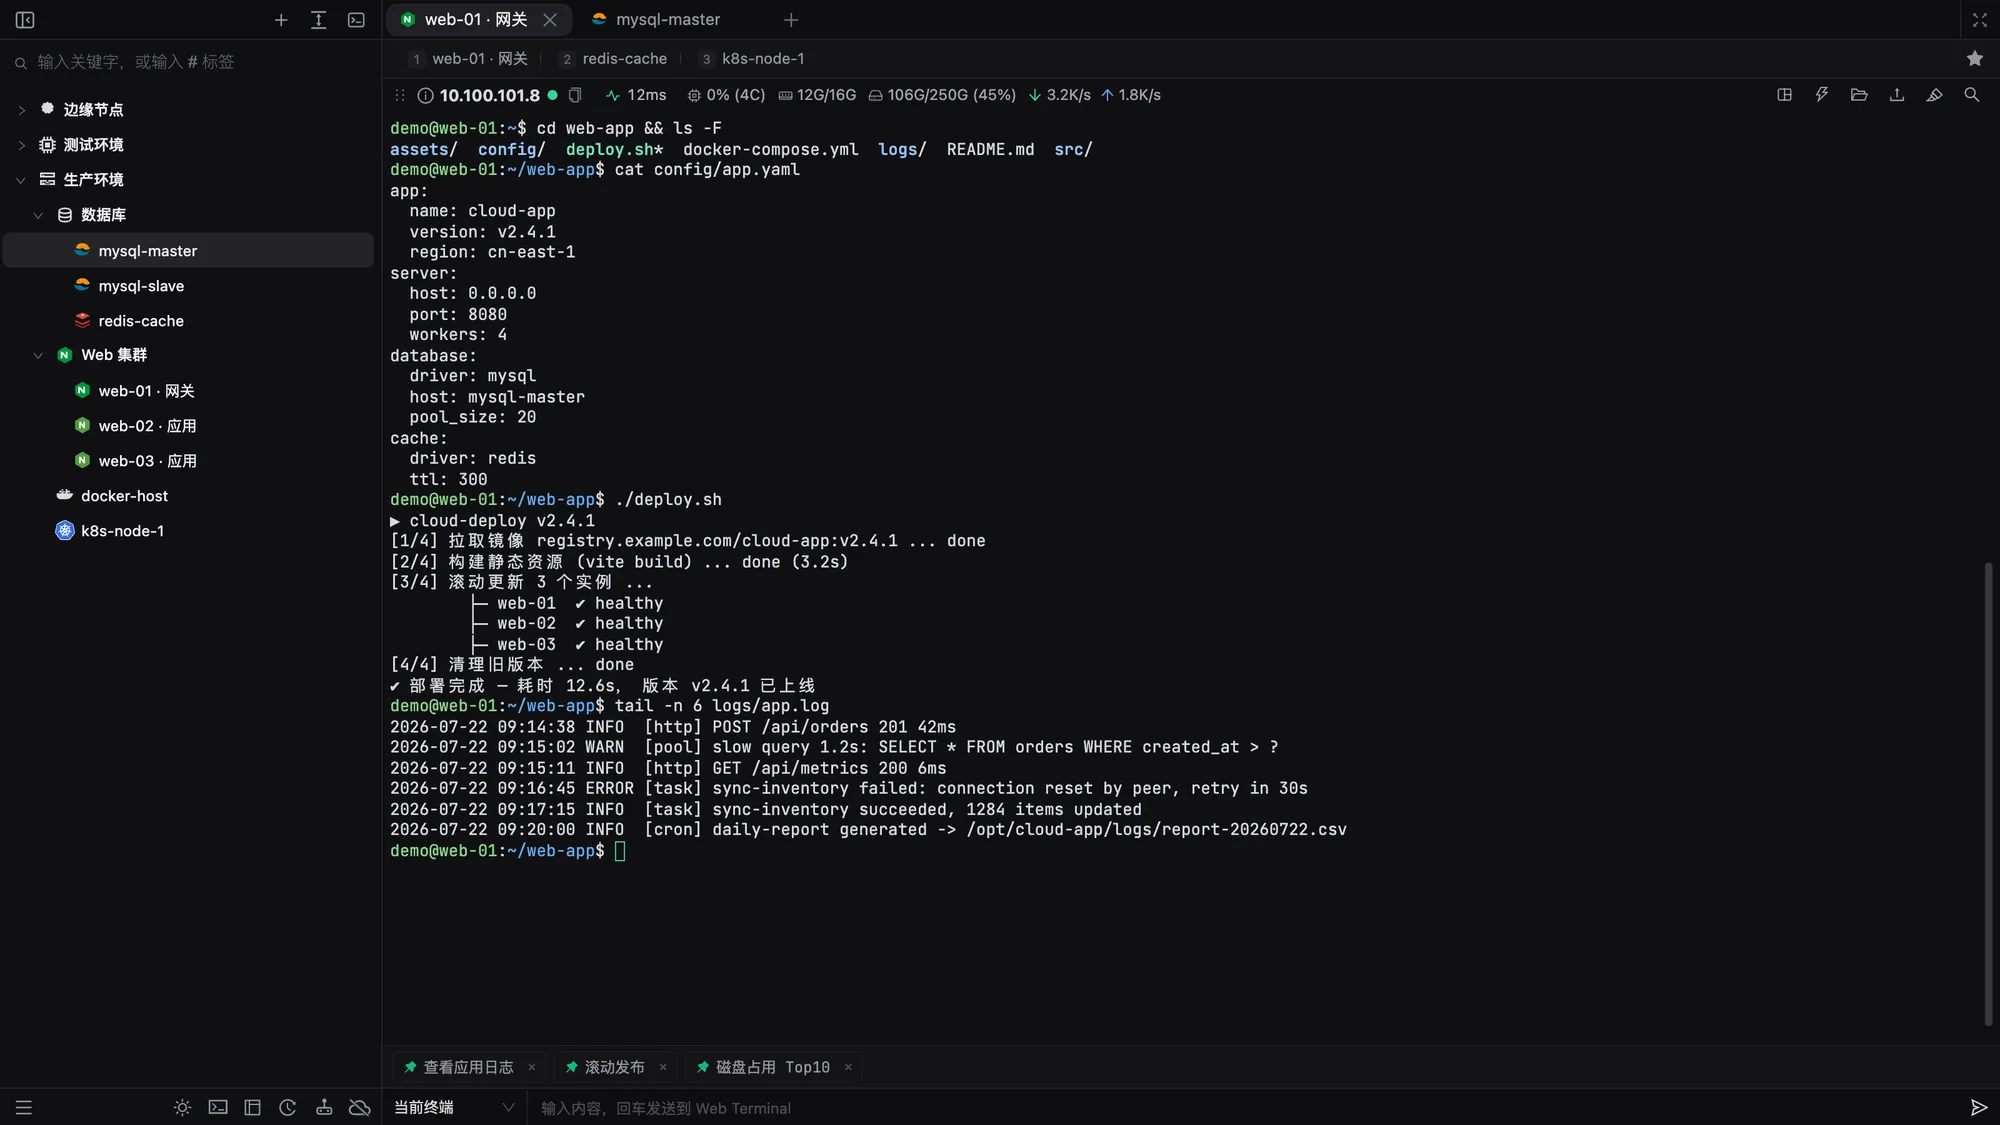Open a new tab with the plus button

pyautogui.click(x=791, y=20)
